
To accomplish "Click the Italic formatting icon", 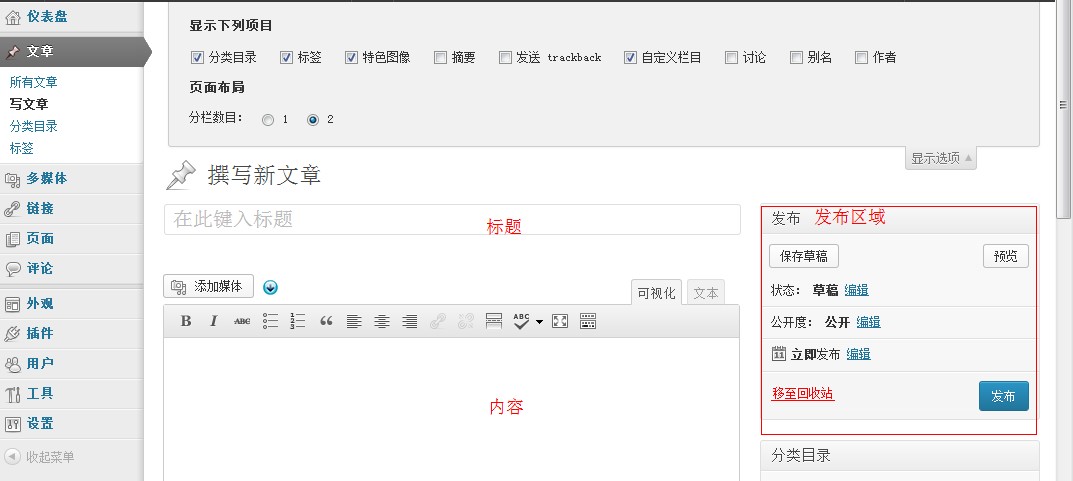I will coord(214,321).
